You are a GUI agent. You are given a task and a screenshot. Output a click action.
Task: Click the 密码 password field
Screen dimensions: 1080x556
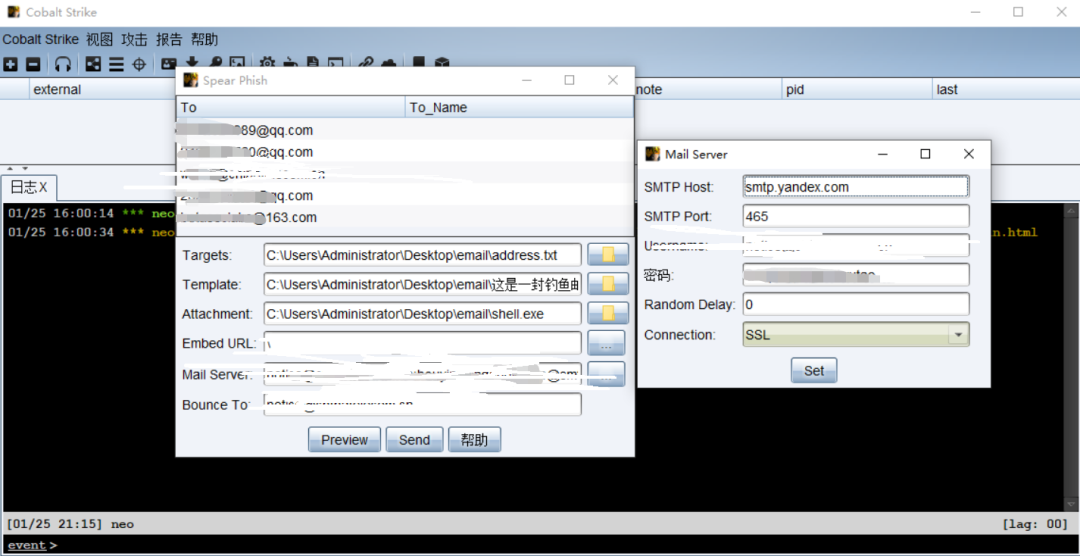pyautogui.click(x=856, y=275)
